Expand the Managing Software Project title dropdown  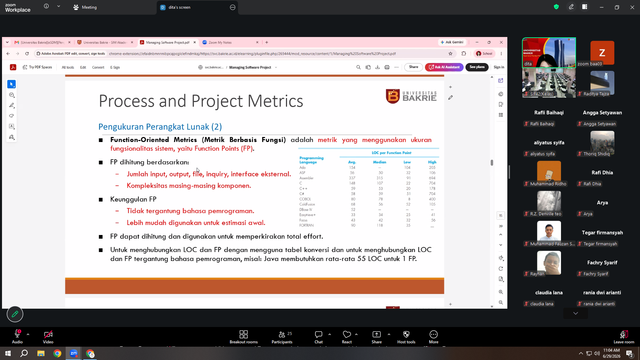click(276, 67)
